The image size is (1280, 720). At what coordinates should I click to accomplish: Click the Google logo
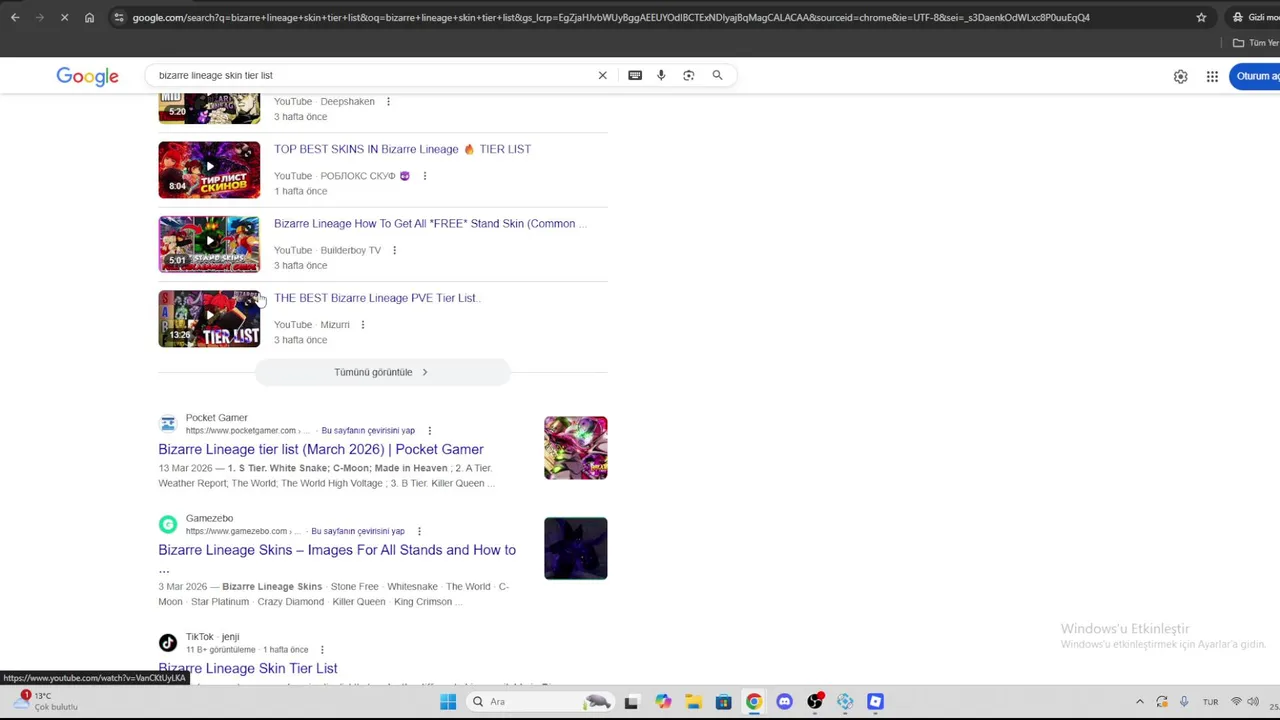tap(87, 76)
